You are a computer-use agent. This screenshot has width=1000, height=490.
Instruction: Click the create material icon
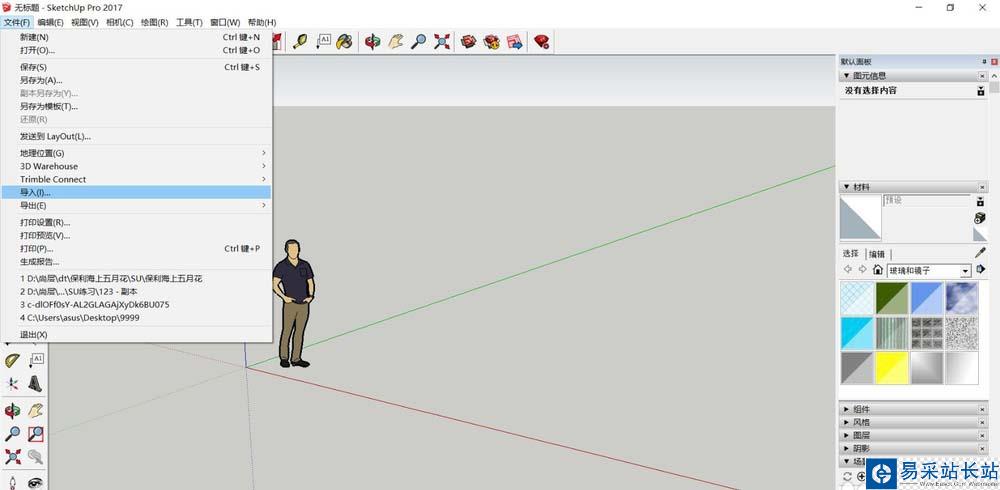pyautogui.click(x=980, y=218)
